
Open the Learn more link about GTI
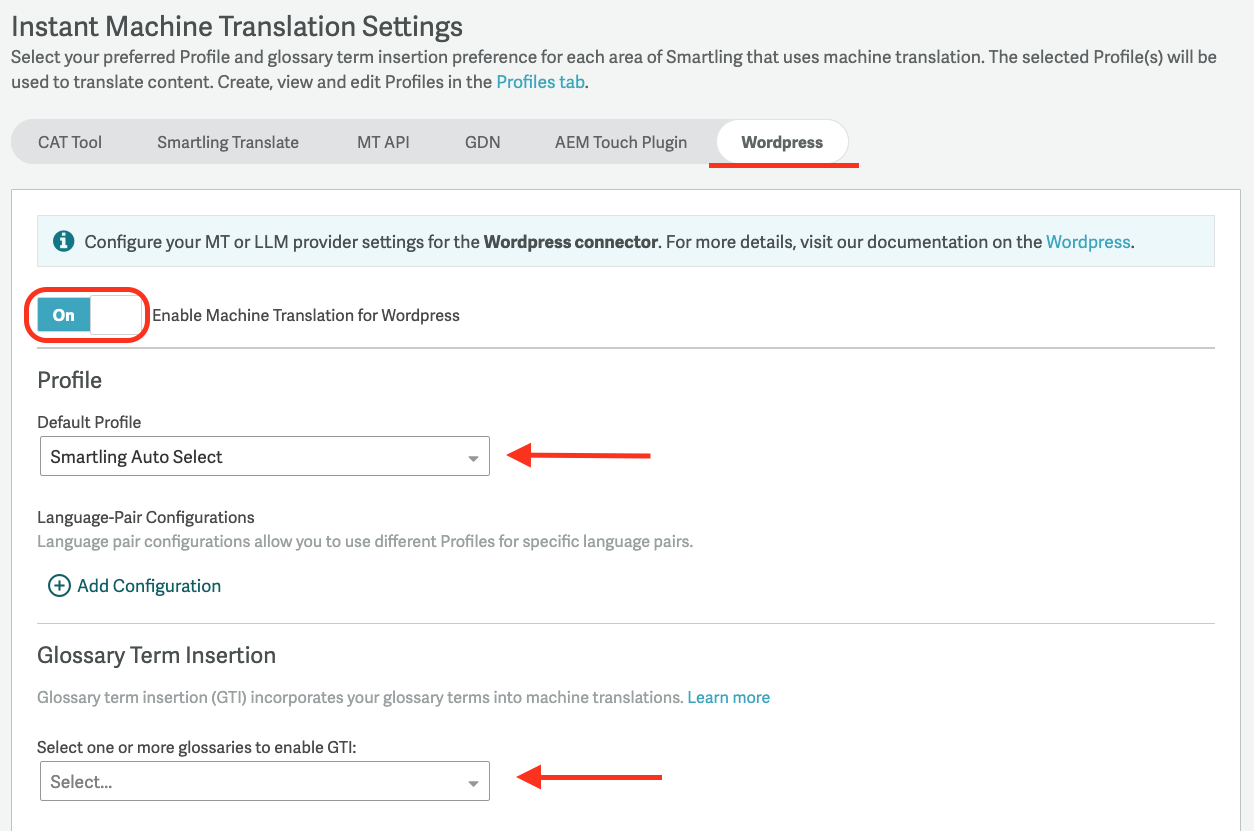pyautogui.click(x=729, y=697)
